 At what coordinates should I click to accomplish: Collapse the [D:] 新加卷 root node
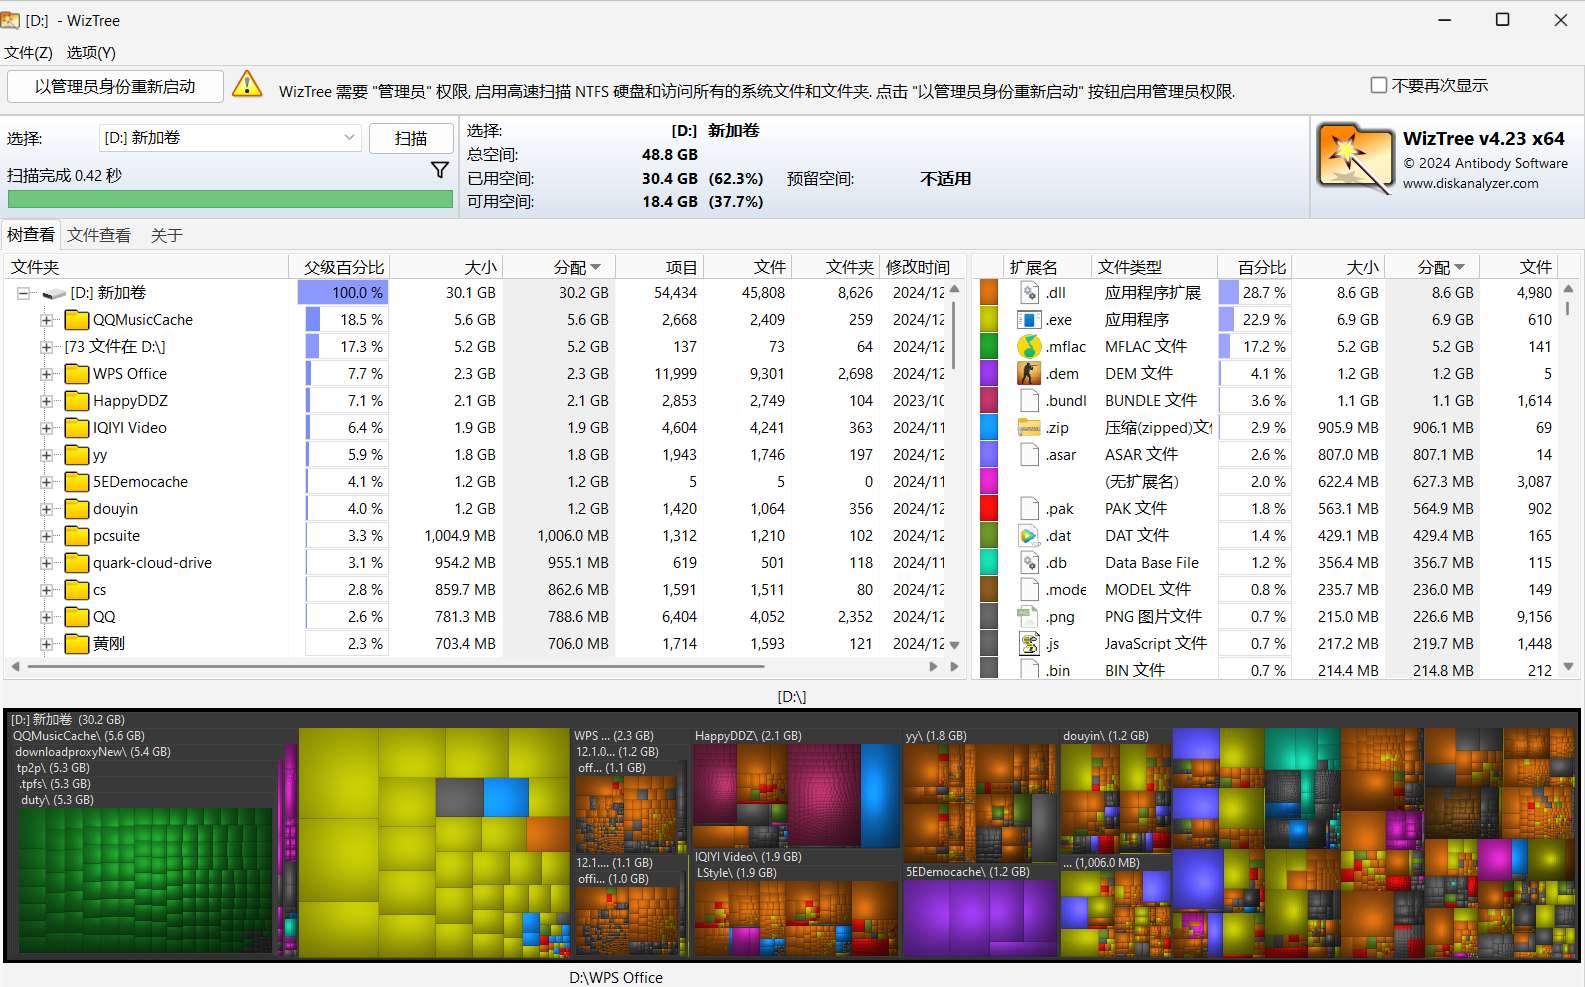click(x=23, y=293)
